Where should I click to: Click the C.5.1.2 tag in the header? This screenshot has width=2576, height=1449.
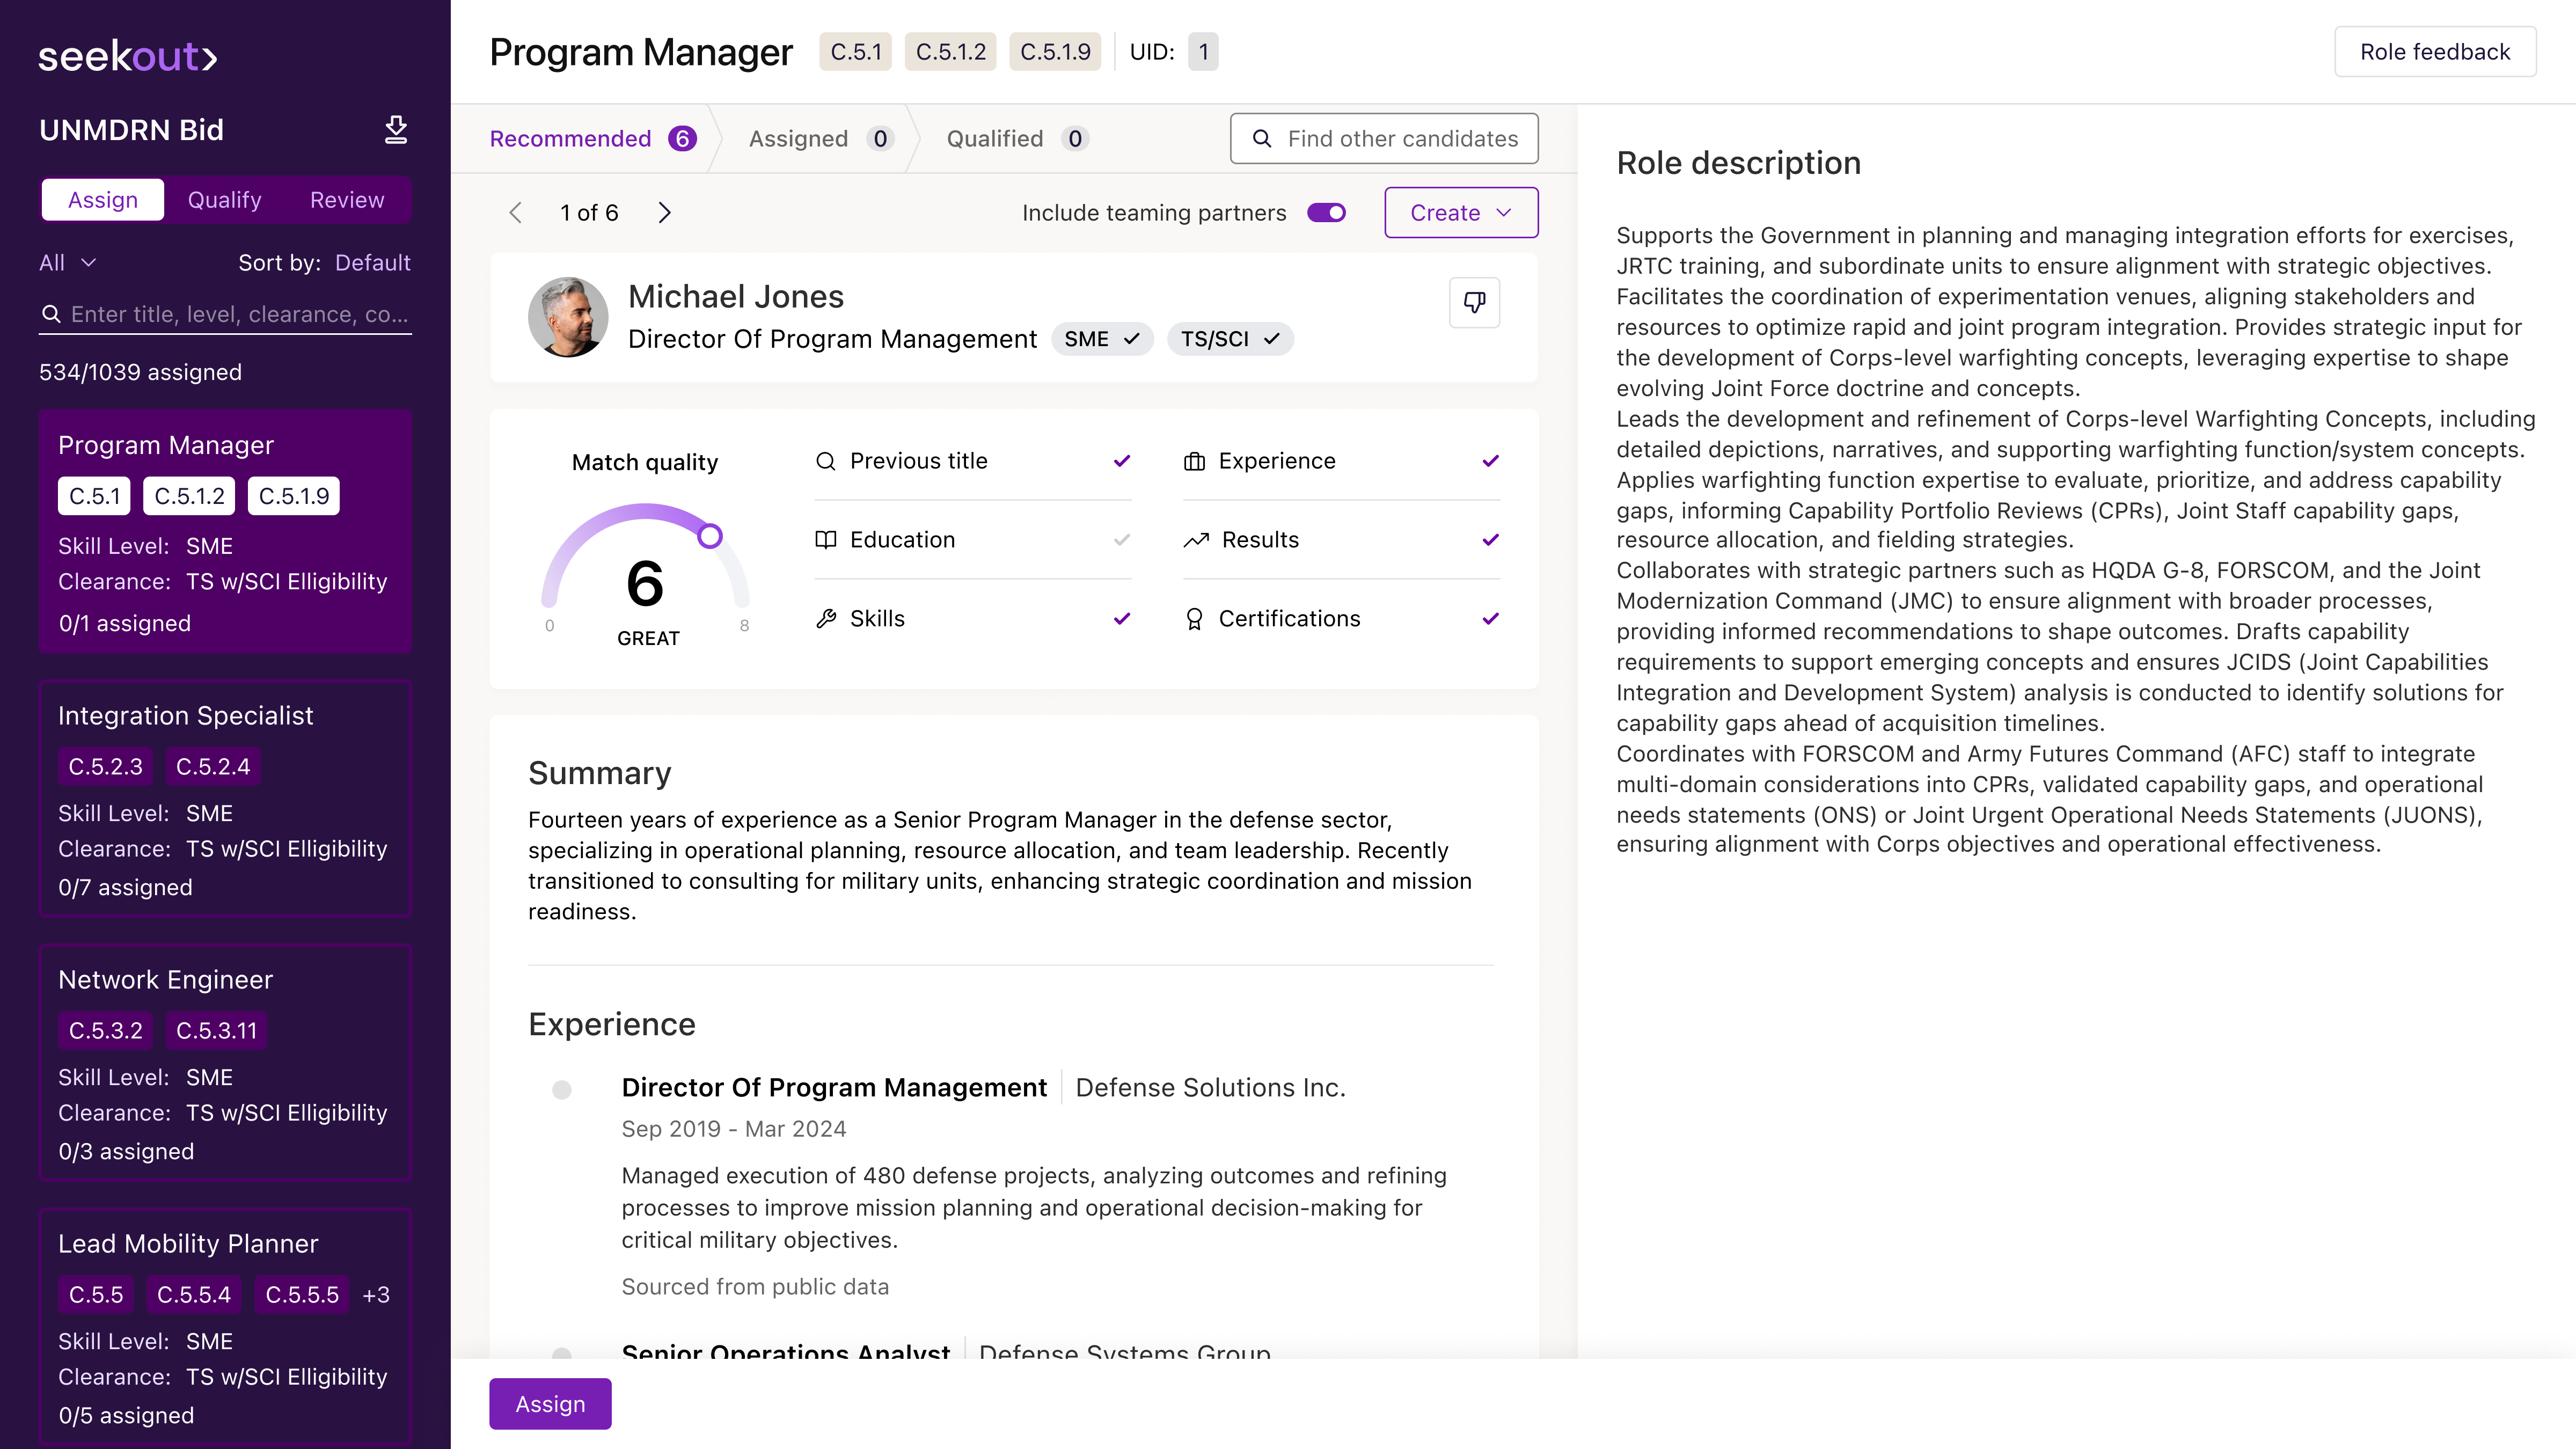(x=951, y=52)
